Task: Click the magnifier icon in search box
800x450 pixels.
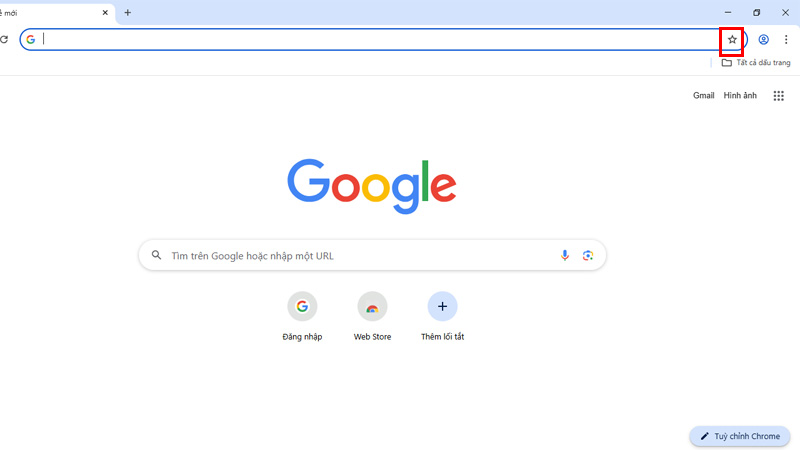Action: tap(156, 255)
